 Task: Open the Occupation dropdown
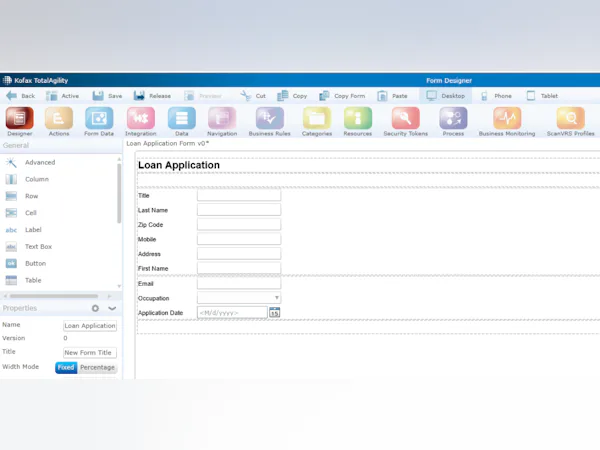pos(239,298)
